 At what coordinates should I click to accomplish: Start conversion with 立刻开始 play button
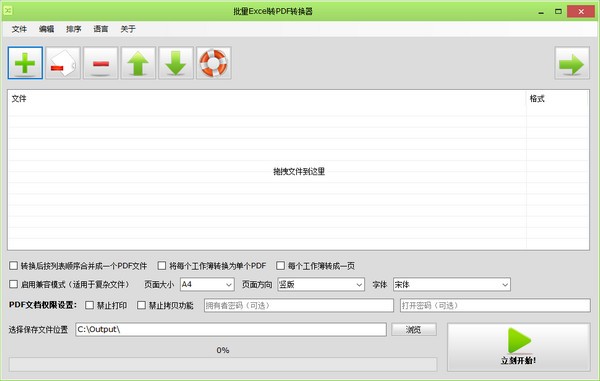click(518, 347)
